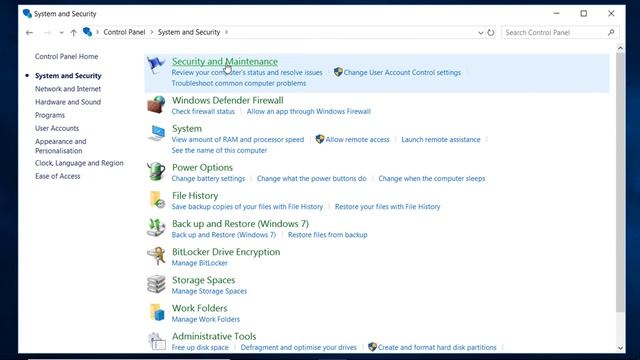The image size is (640, 360).
Task: Select Ease of Access category
Action: [58, 176]
